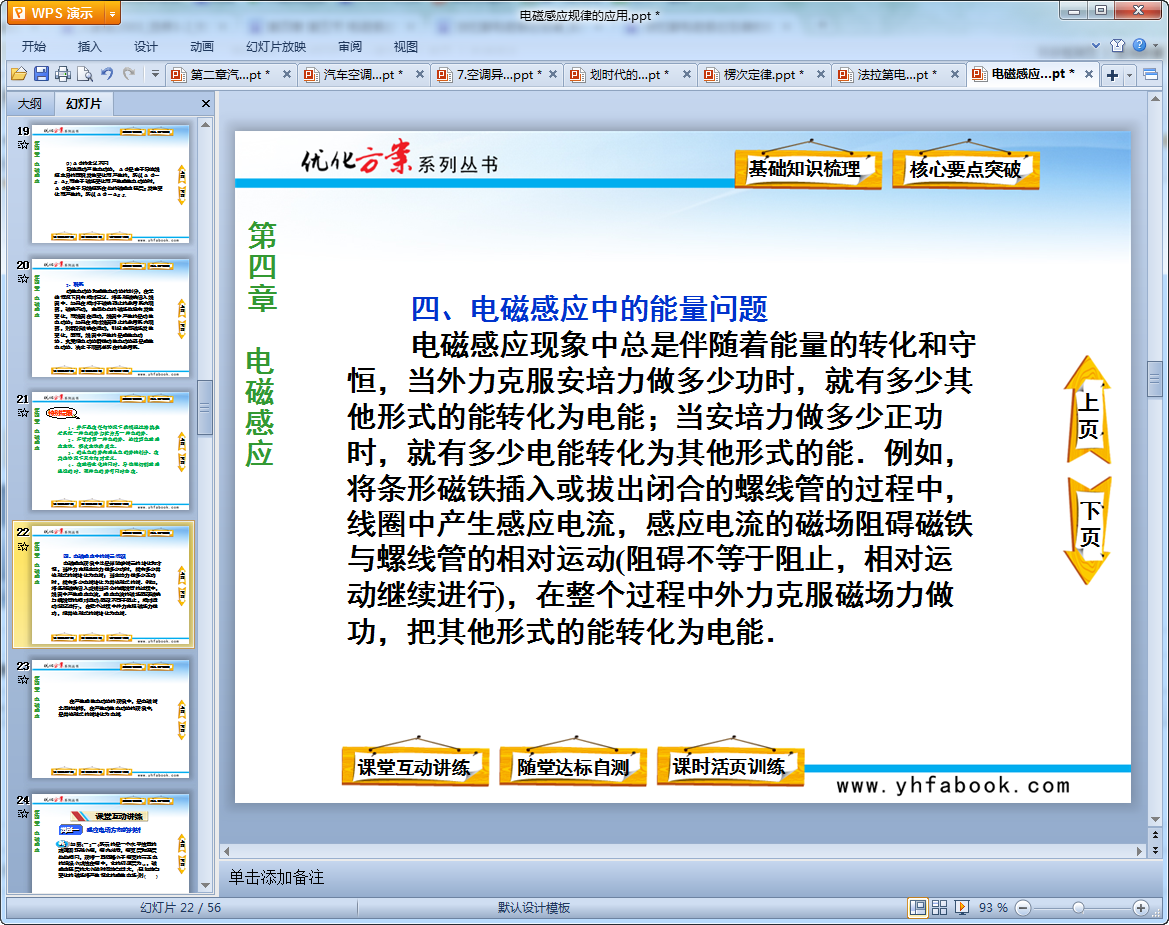
Task: Open the 动画 menu tab
Action: pos(201,46)
